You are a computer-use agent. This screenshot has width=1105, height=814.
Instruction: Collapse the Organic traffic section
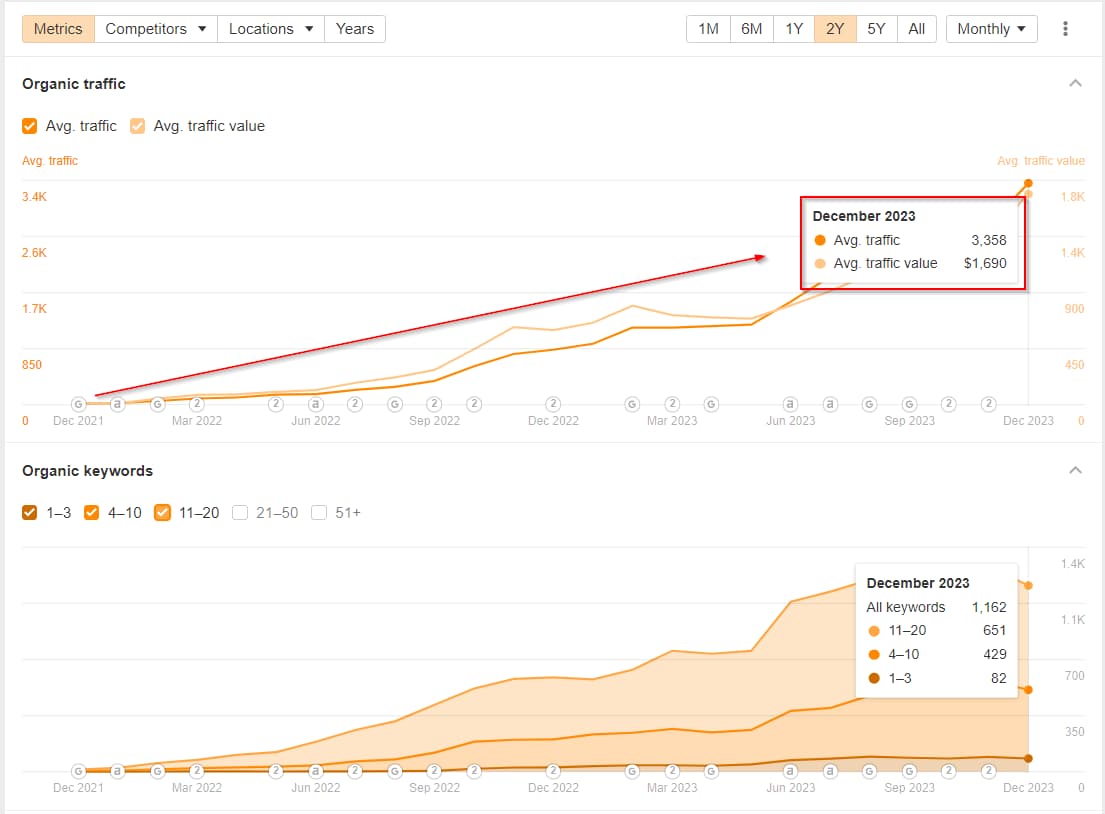point(1075,83)
